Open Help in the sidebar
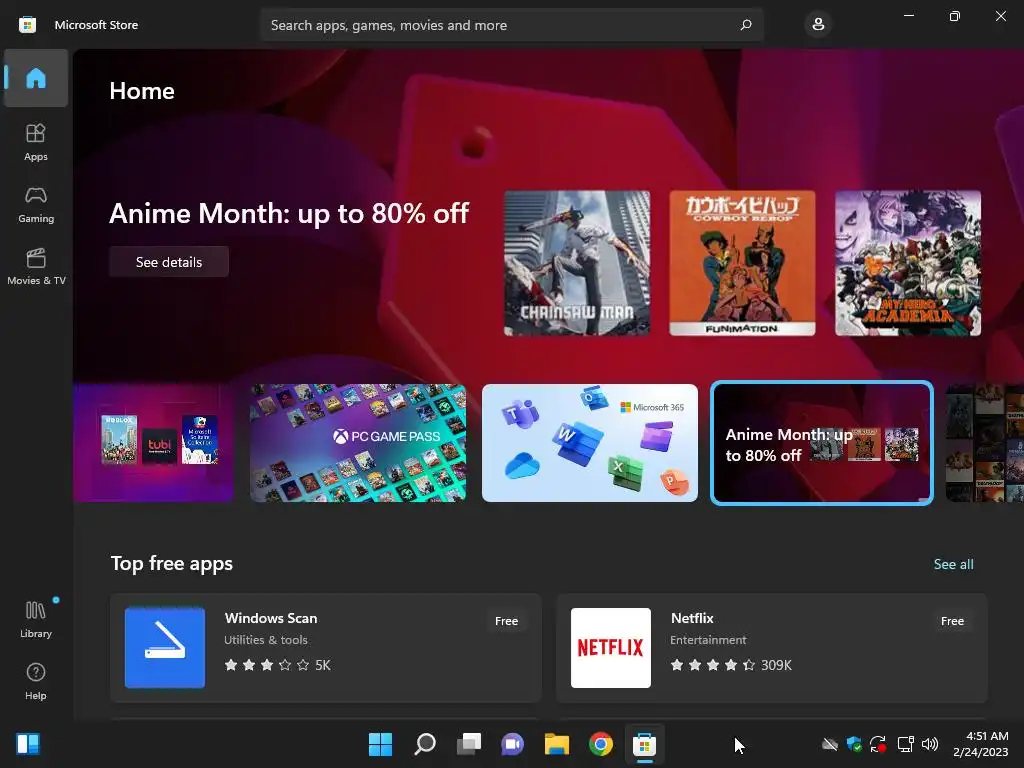The height and width of the screenshot is (768, 1024). point(36,681)
